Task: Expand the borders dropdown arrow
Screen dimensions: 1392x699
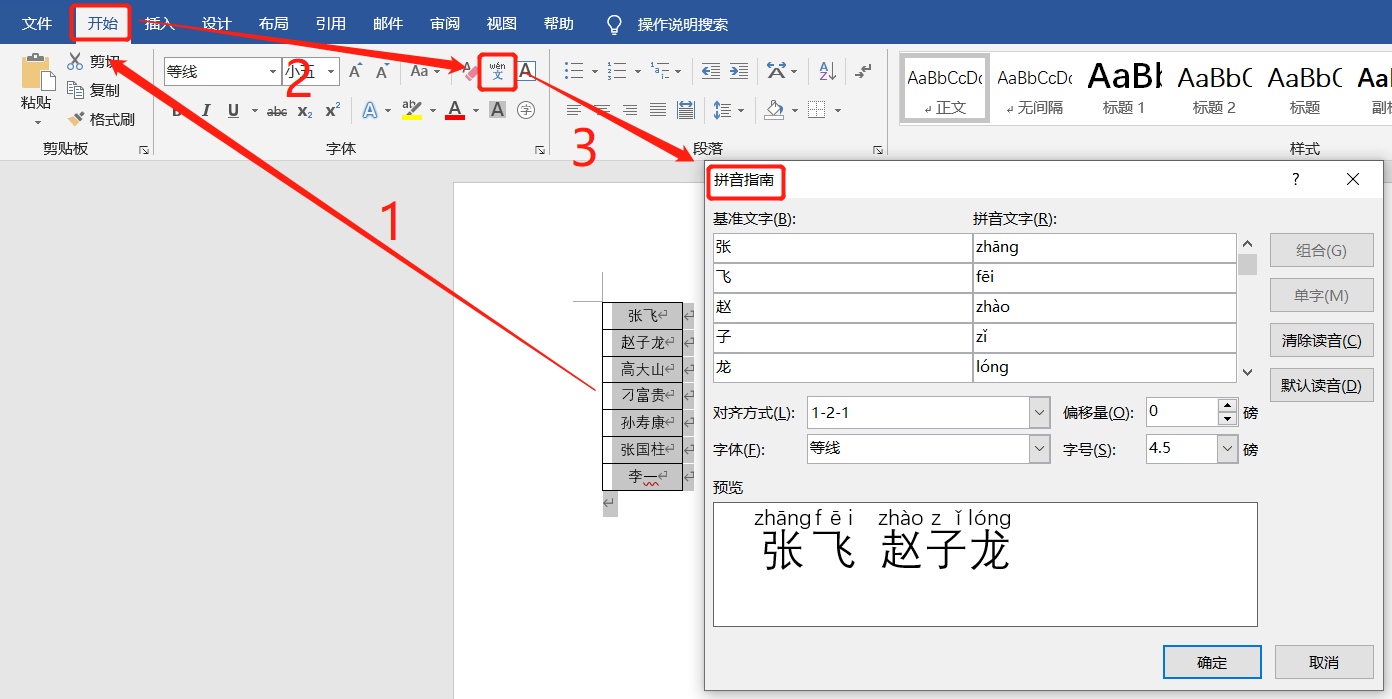Action: [x=838, y=111]
